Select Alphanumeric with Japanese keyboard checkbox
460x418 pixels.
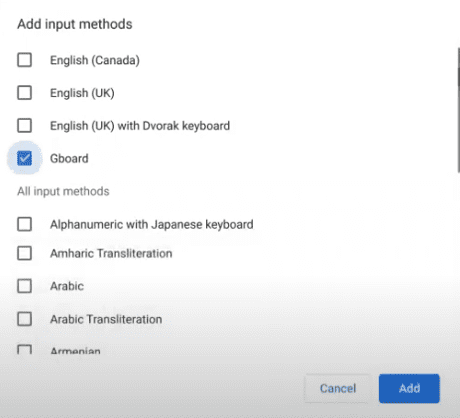click(24, 224)
